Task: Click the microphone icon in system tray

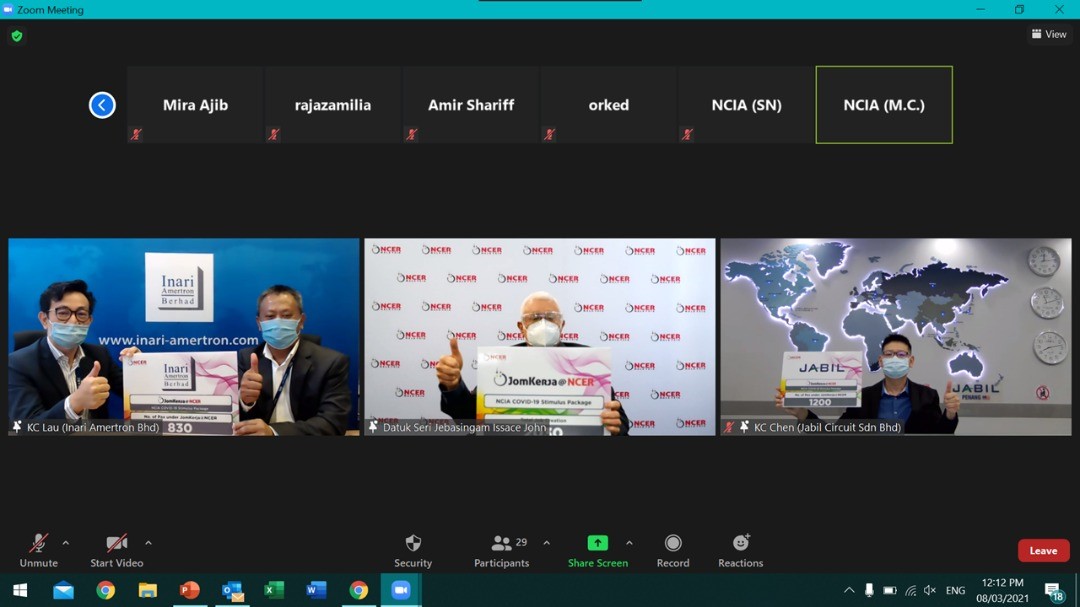Action: point(869,590)
